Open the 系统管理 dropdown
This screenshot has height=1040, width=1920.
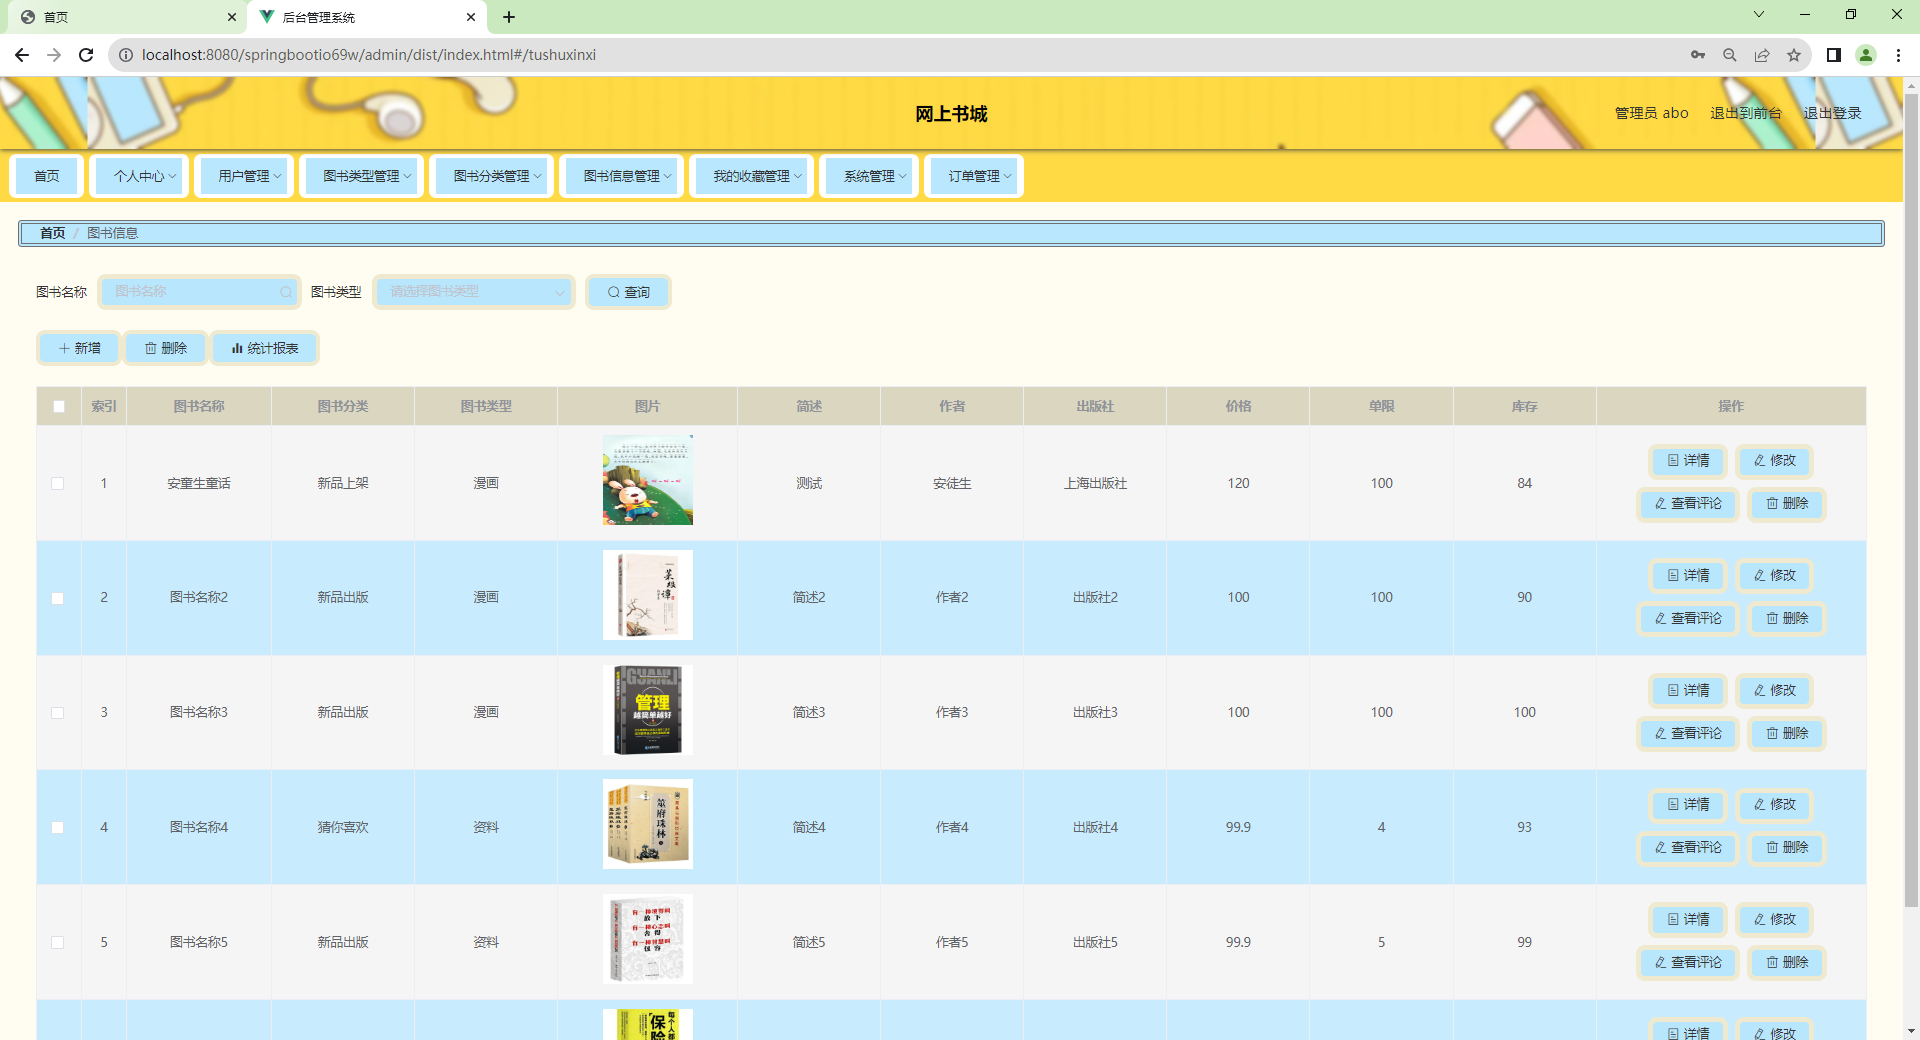tap(868, 175)
